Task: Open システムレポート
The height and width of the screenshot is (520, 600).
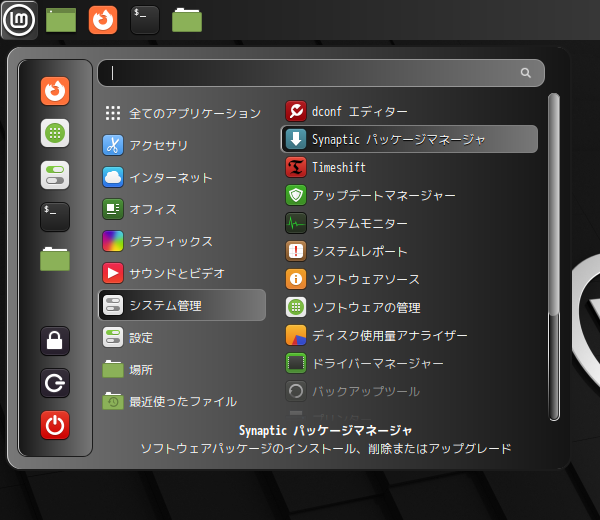Action: (409, 251)
